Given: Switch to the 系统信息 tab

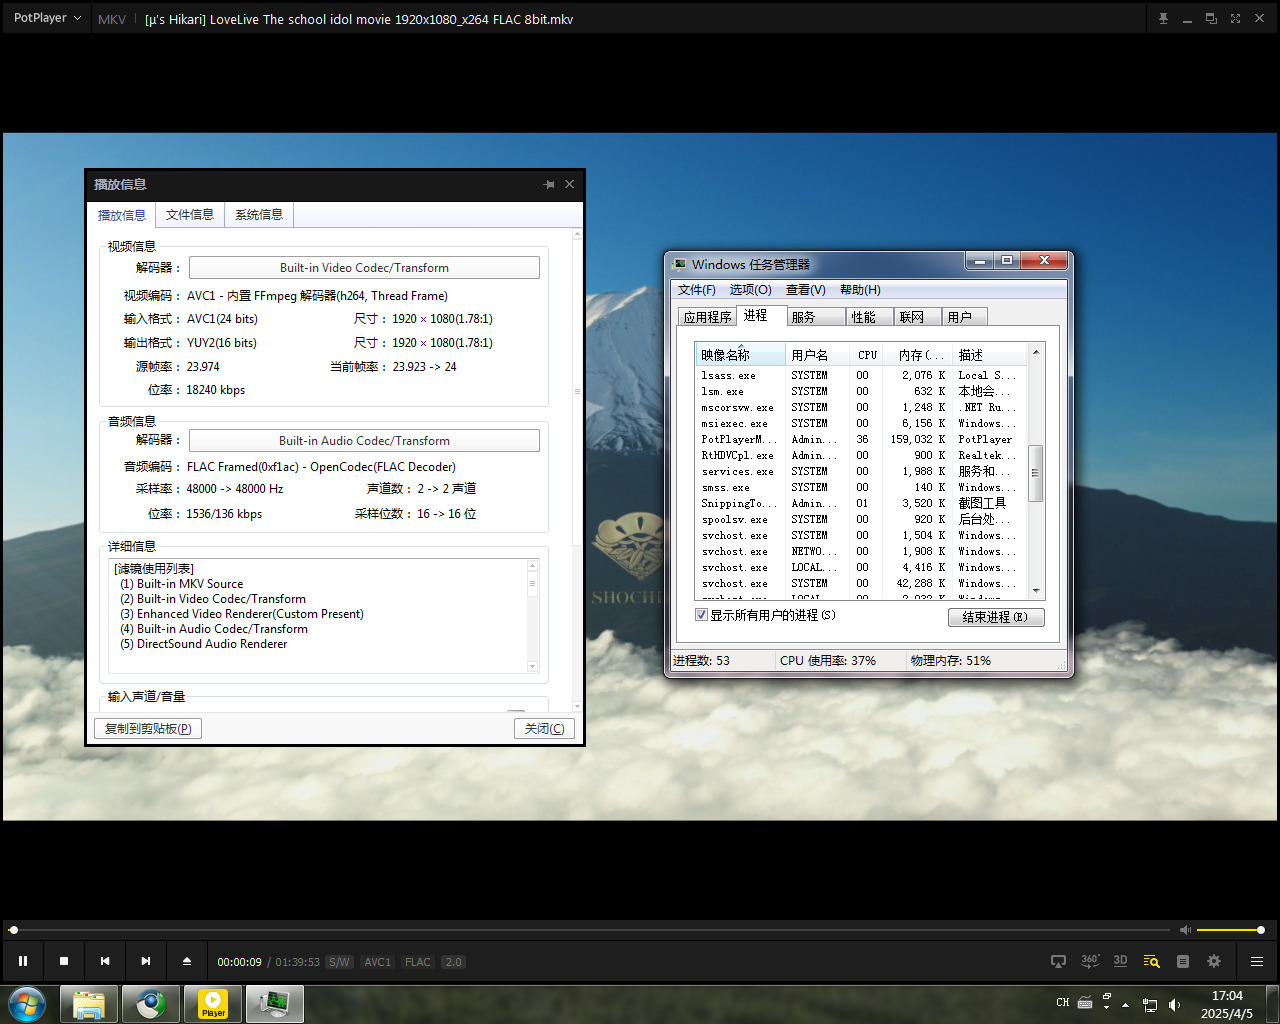Looking at the screenshot, I should pos(259,215).
